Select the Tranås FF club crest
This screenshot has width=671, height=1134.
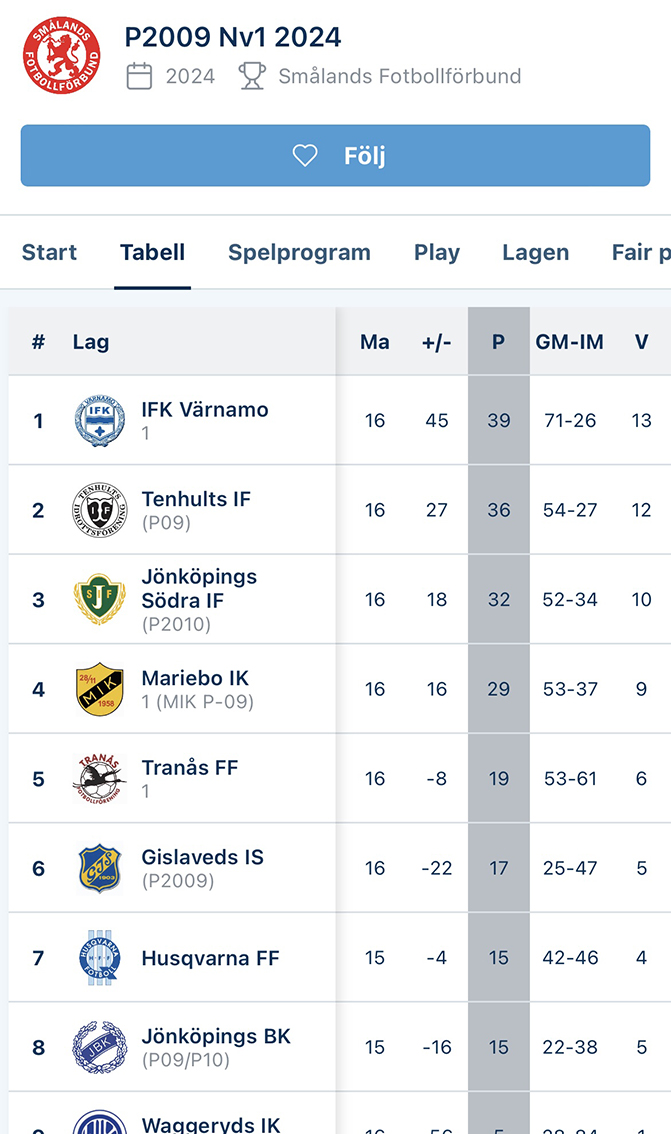pos(100,779)
